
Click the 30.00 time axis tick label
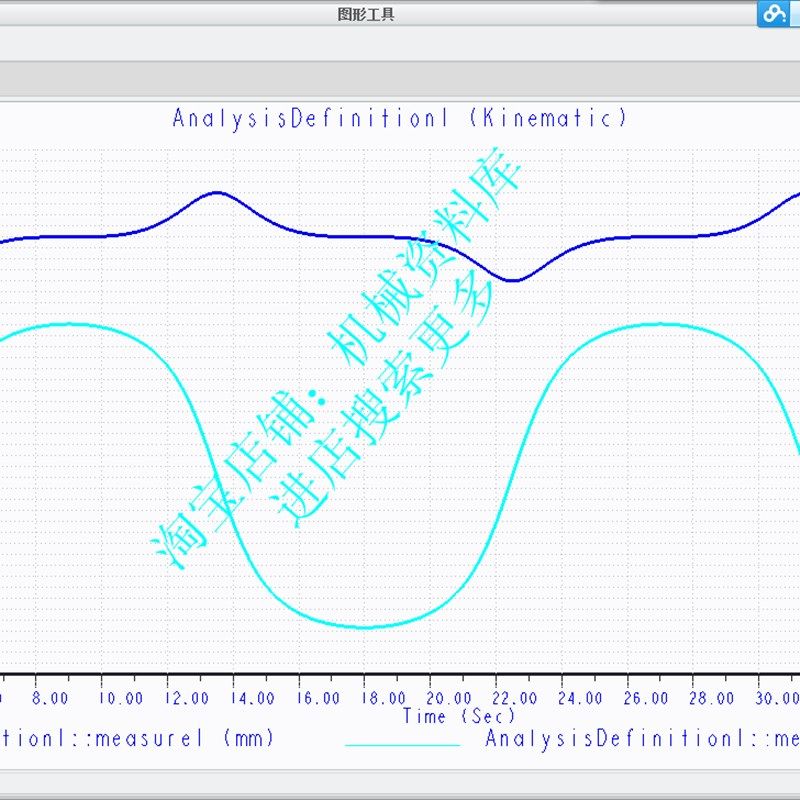pos(777,698)
